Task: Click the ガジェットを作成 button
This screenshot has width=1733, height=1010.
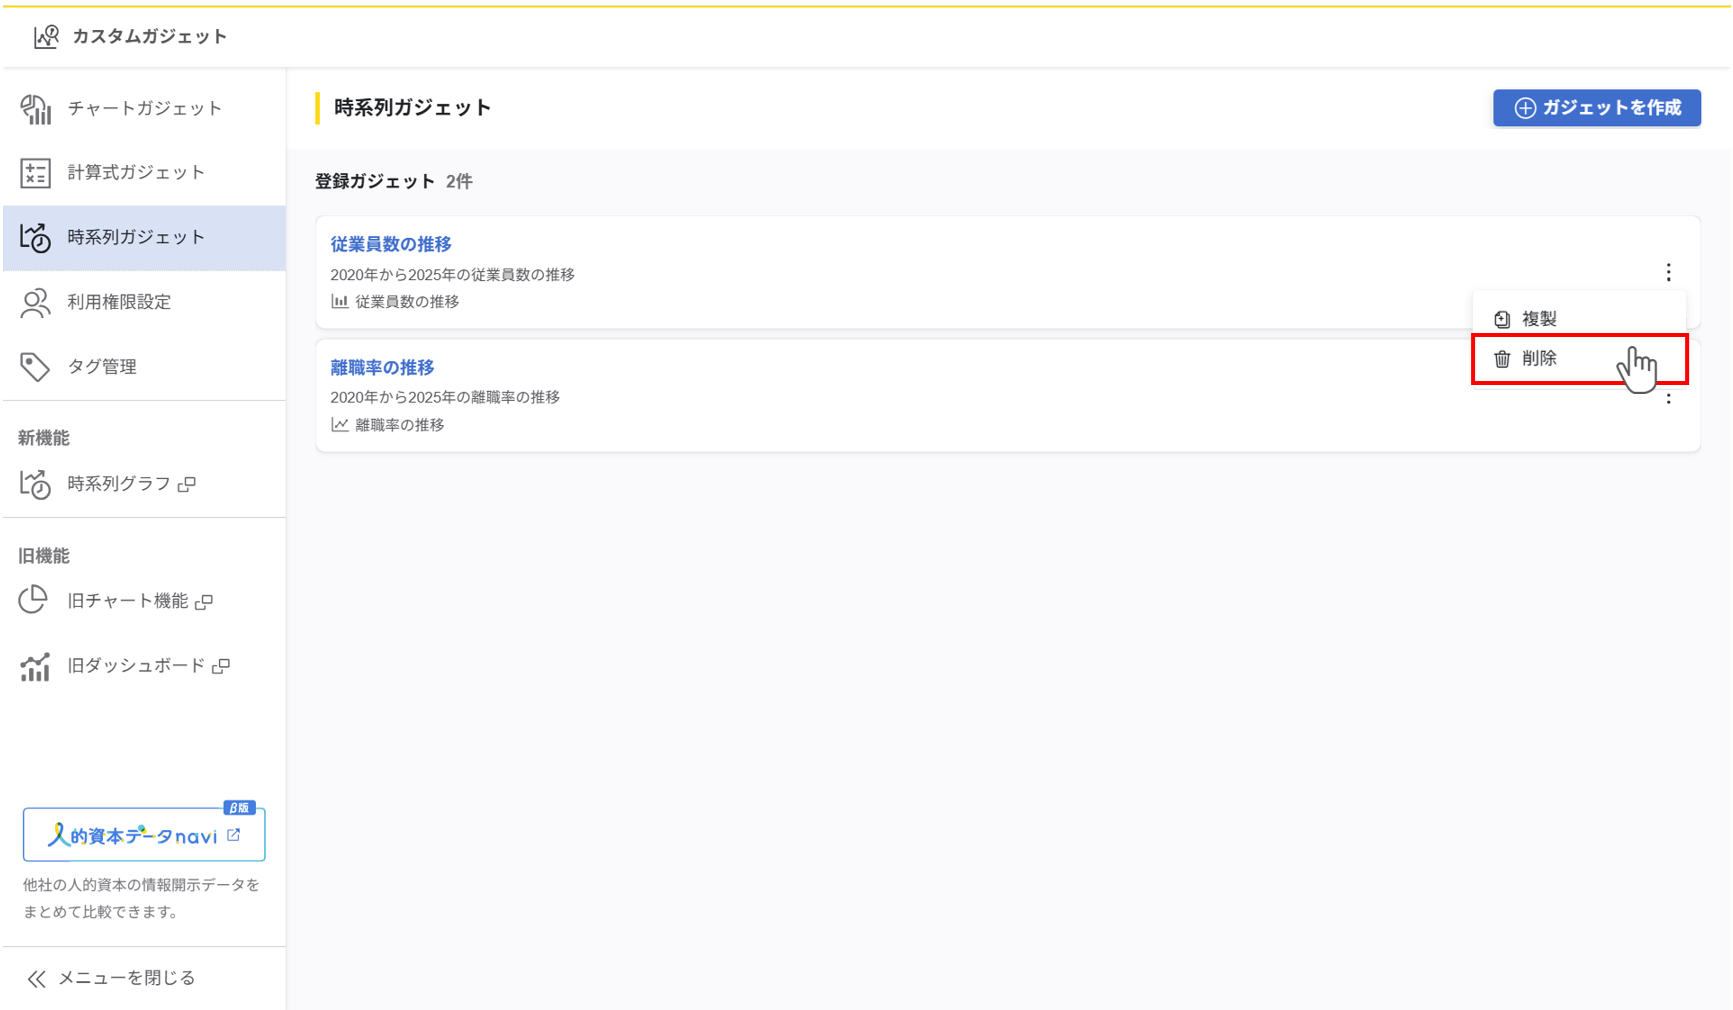Action: coord(1596,108)
